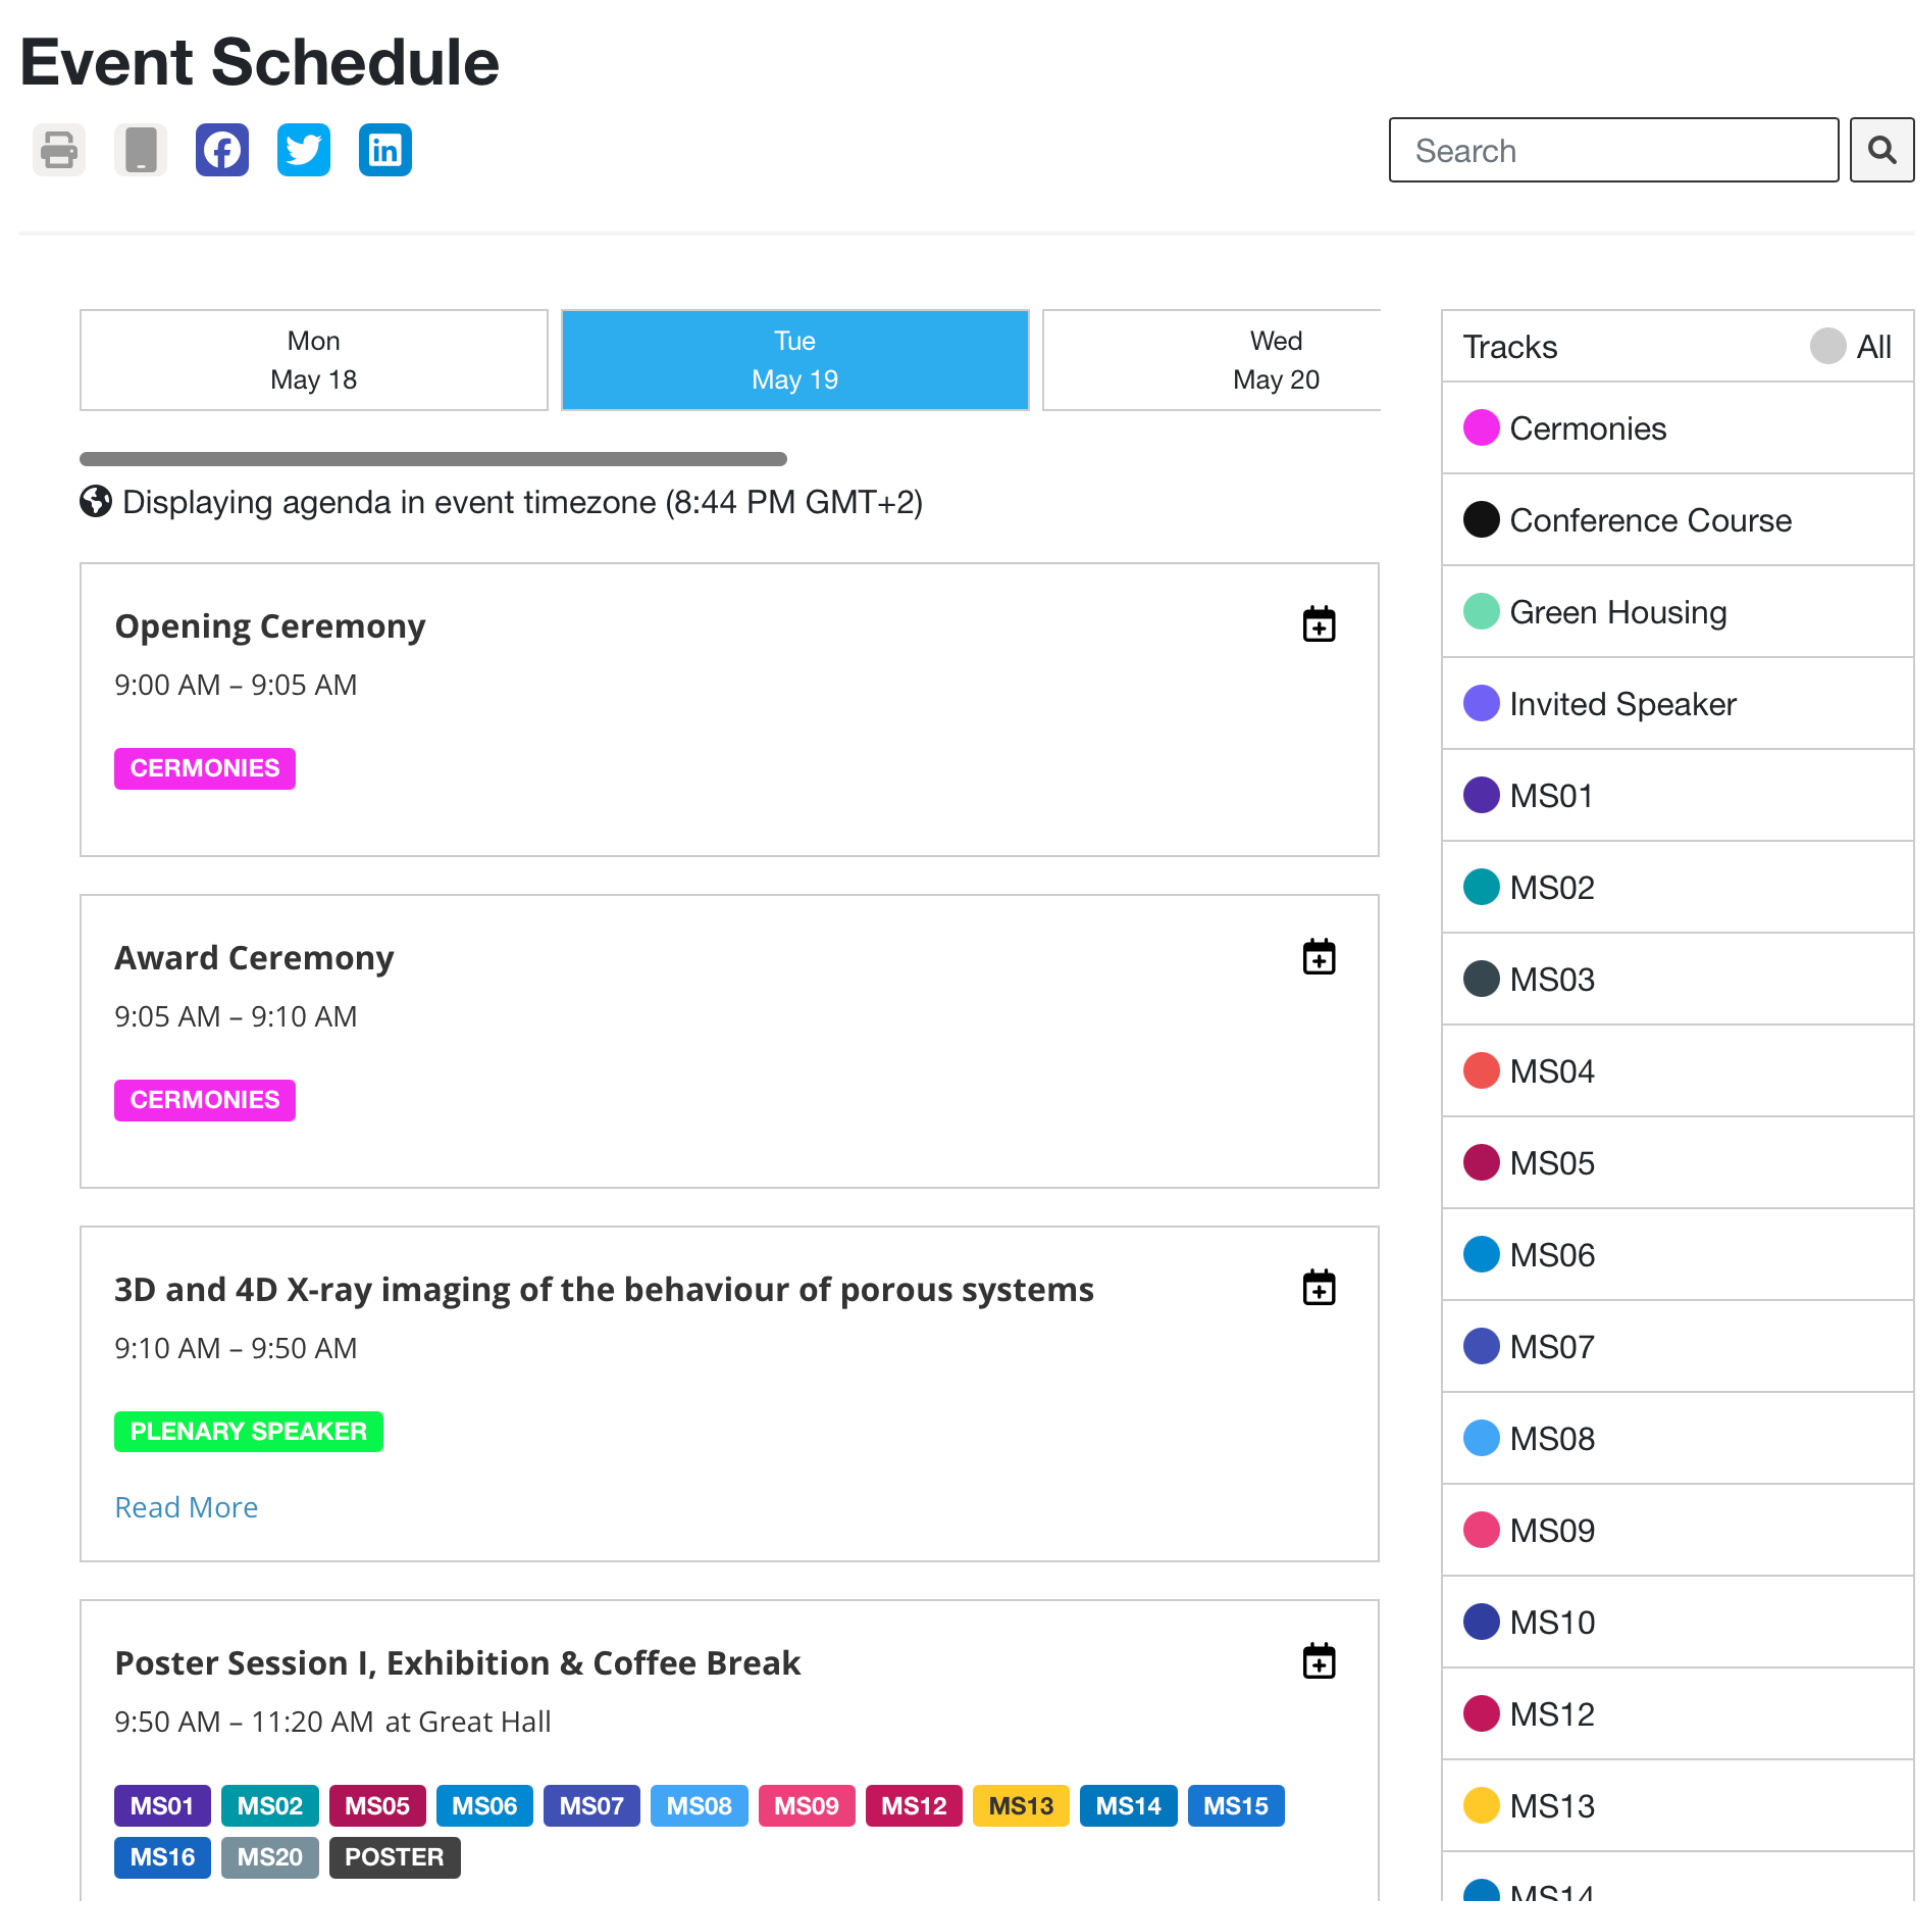Click the mobile device icon
Viewport: 1920px width, 1920px height.
(140, 150)
